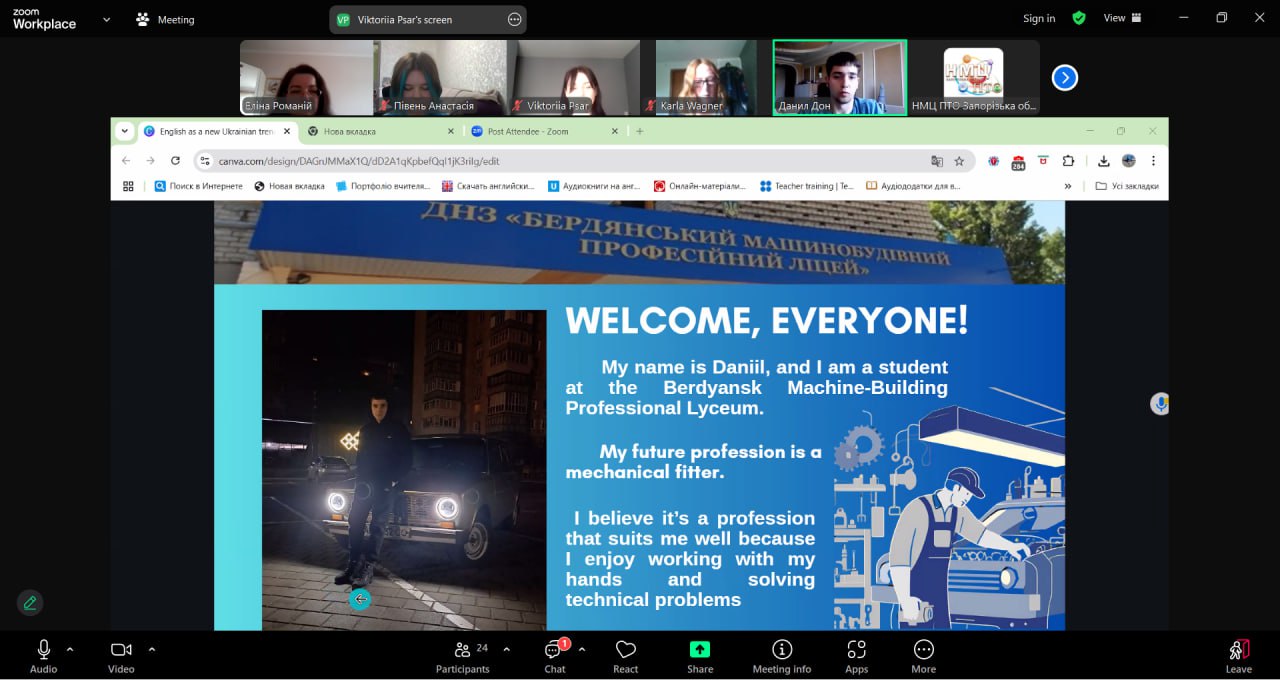Close the Post Attendee - Zoom tab
1280x680 pixels.
[x=614, y=131]
